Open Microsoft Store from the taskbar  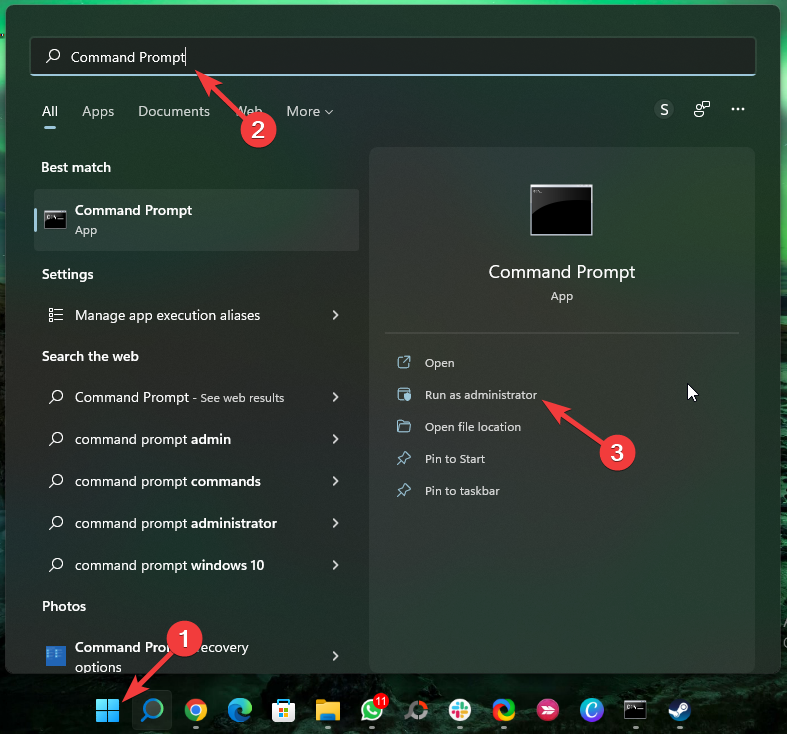[x=284, y=710]
